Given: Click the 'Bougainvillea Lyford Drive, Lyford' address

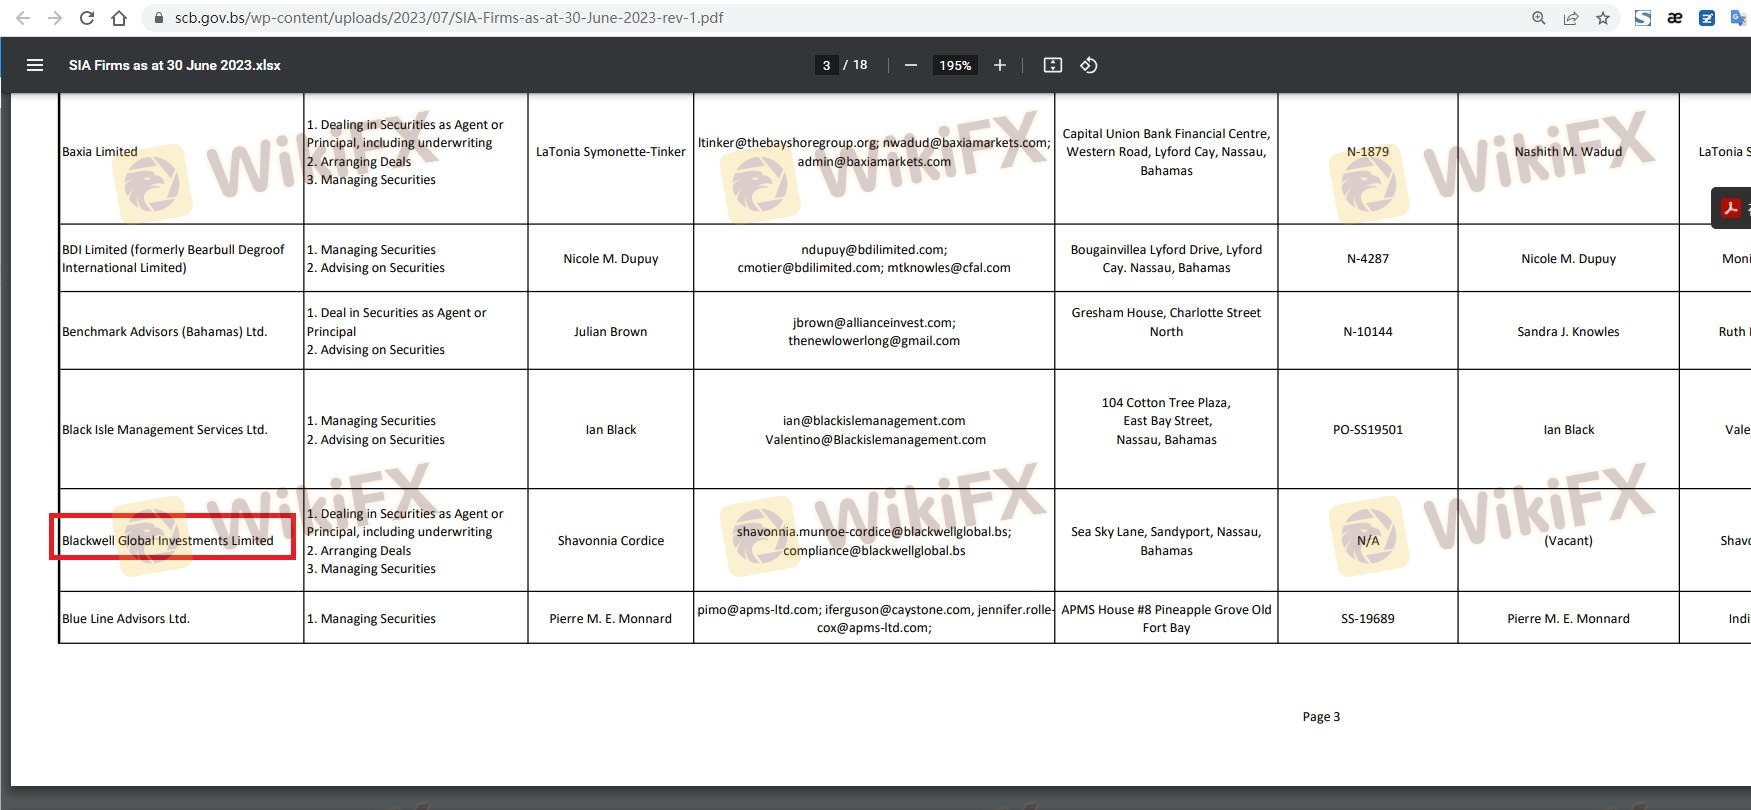Looking at the screenshot, I should [1166, 250].
